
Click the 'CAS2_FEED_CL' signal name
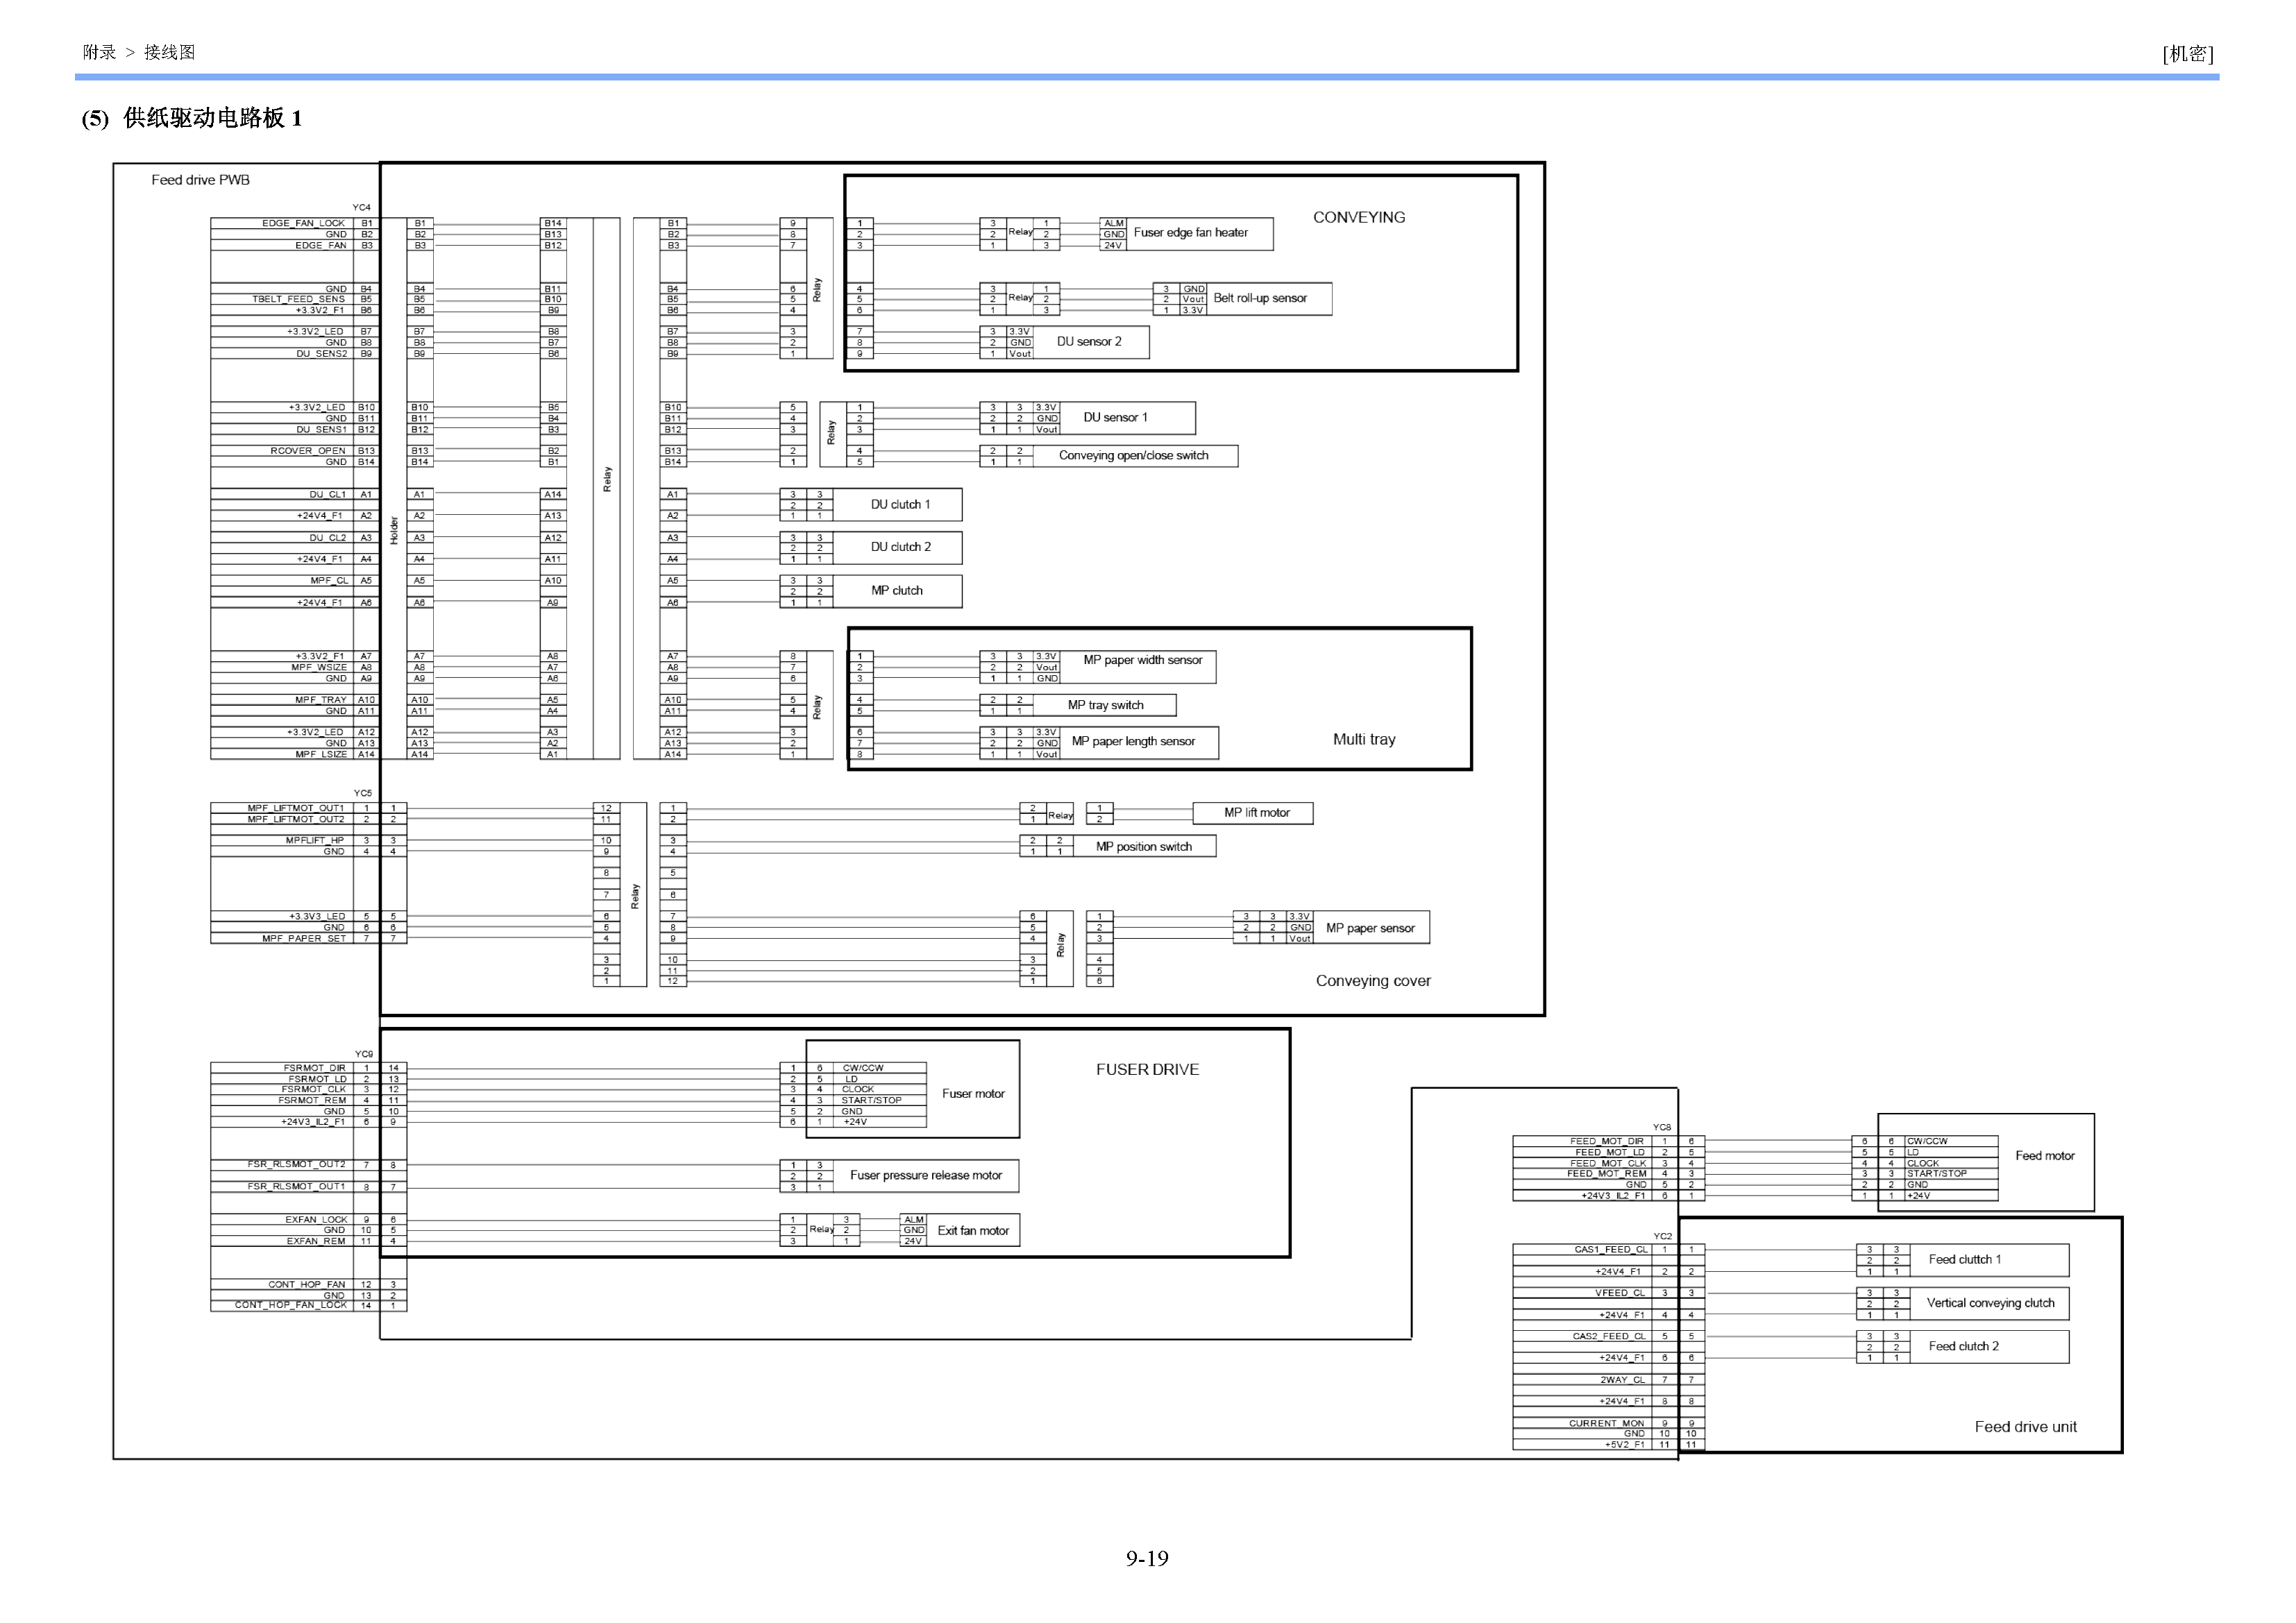coord(1609,1337)
